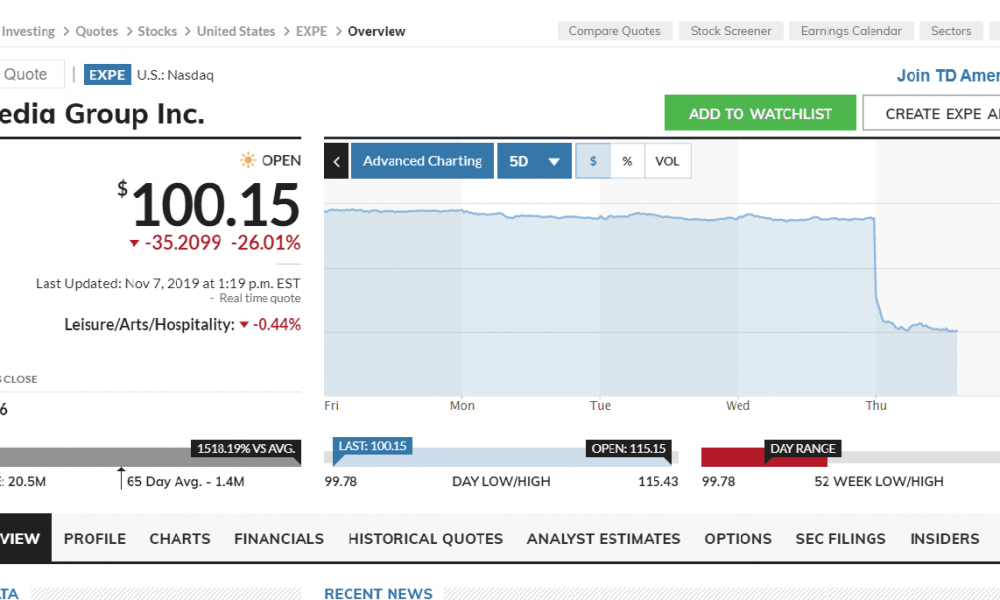Go to Stocks in the breadcrumb

[x=158, y=31]
